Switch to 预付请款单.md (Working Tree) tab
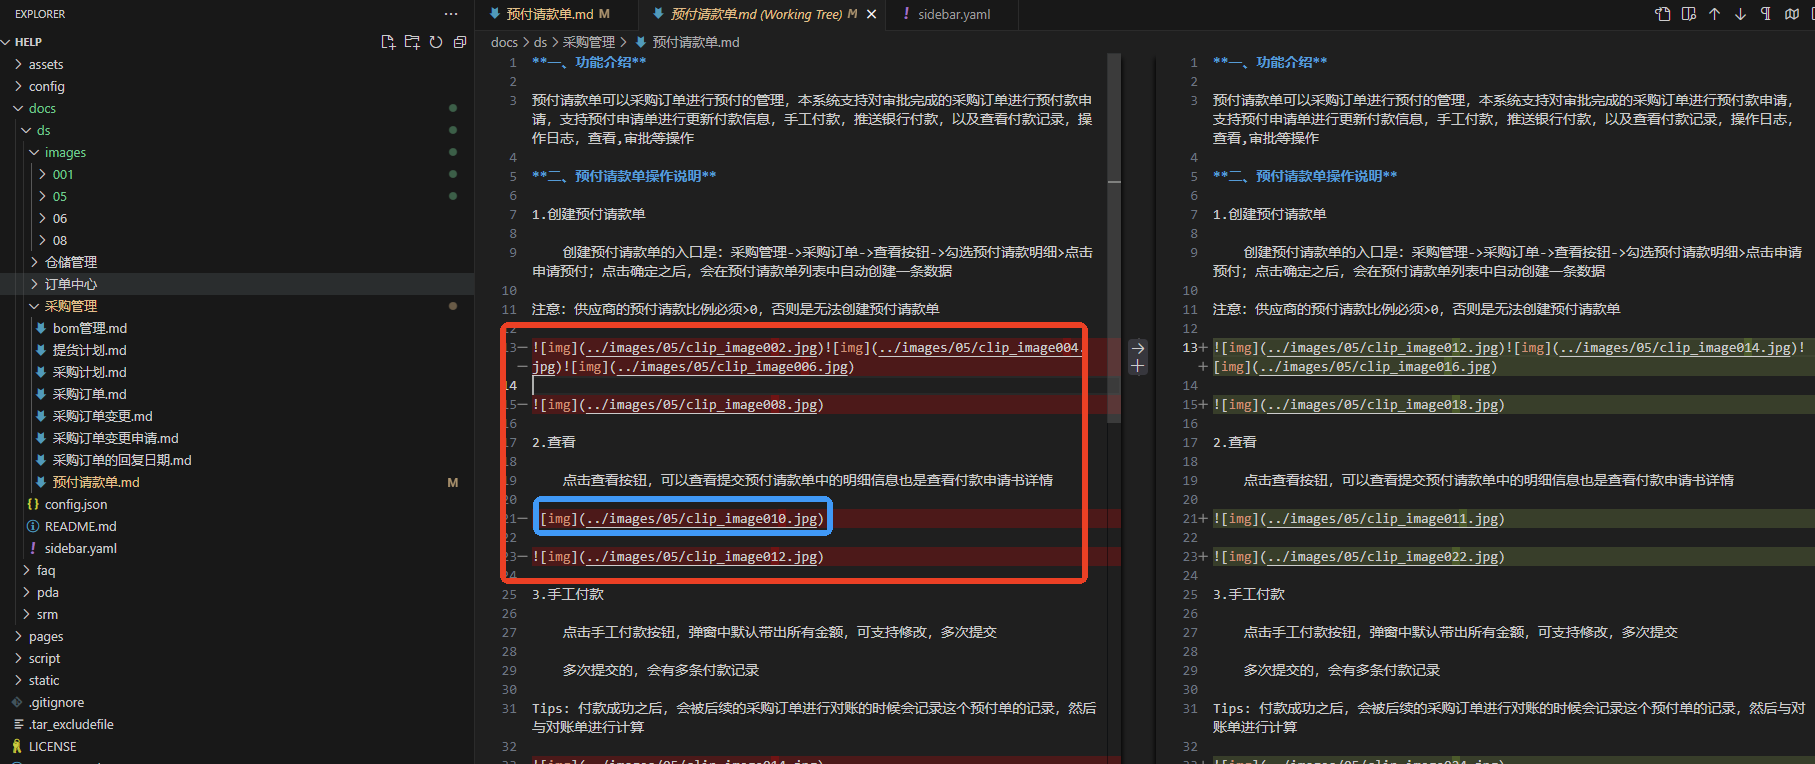 point(756,14)
